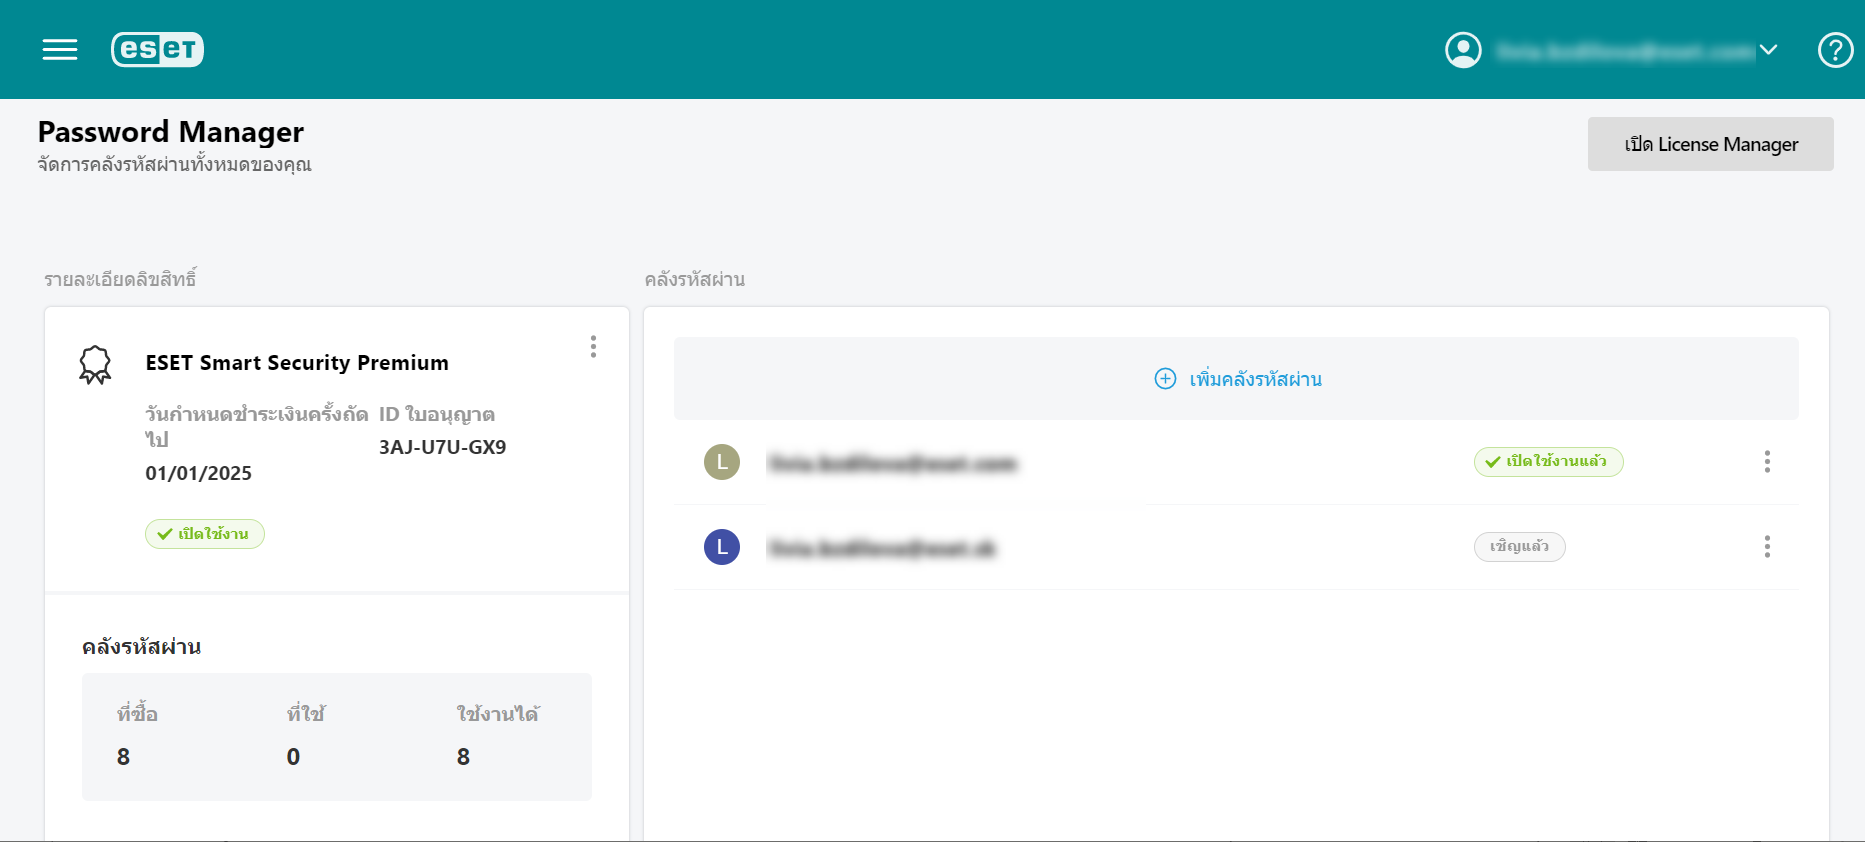
Task: Click the ที่ใช้ used count label
Action: click(306, 713)
